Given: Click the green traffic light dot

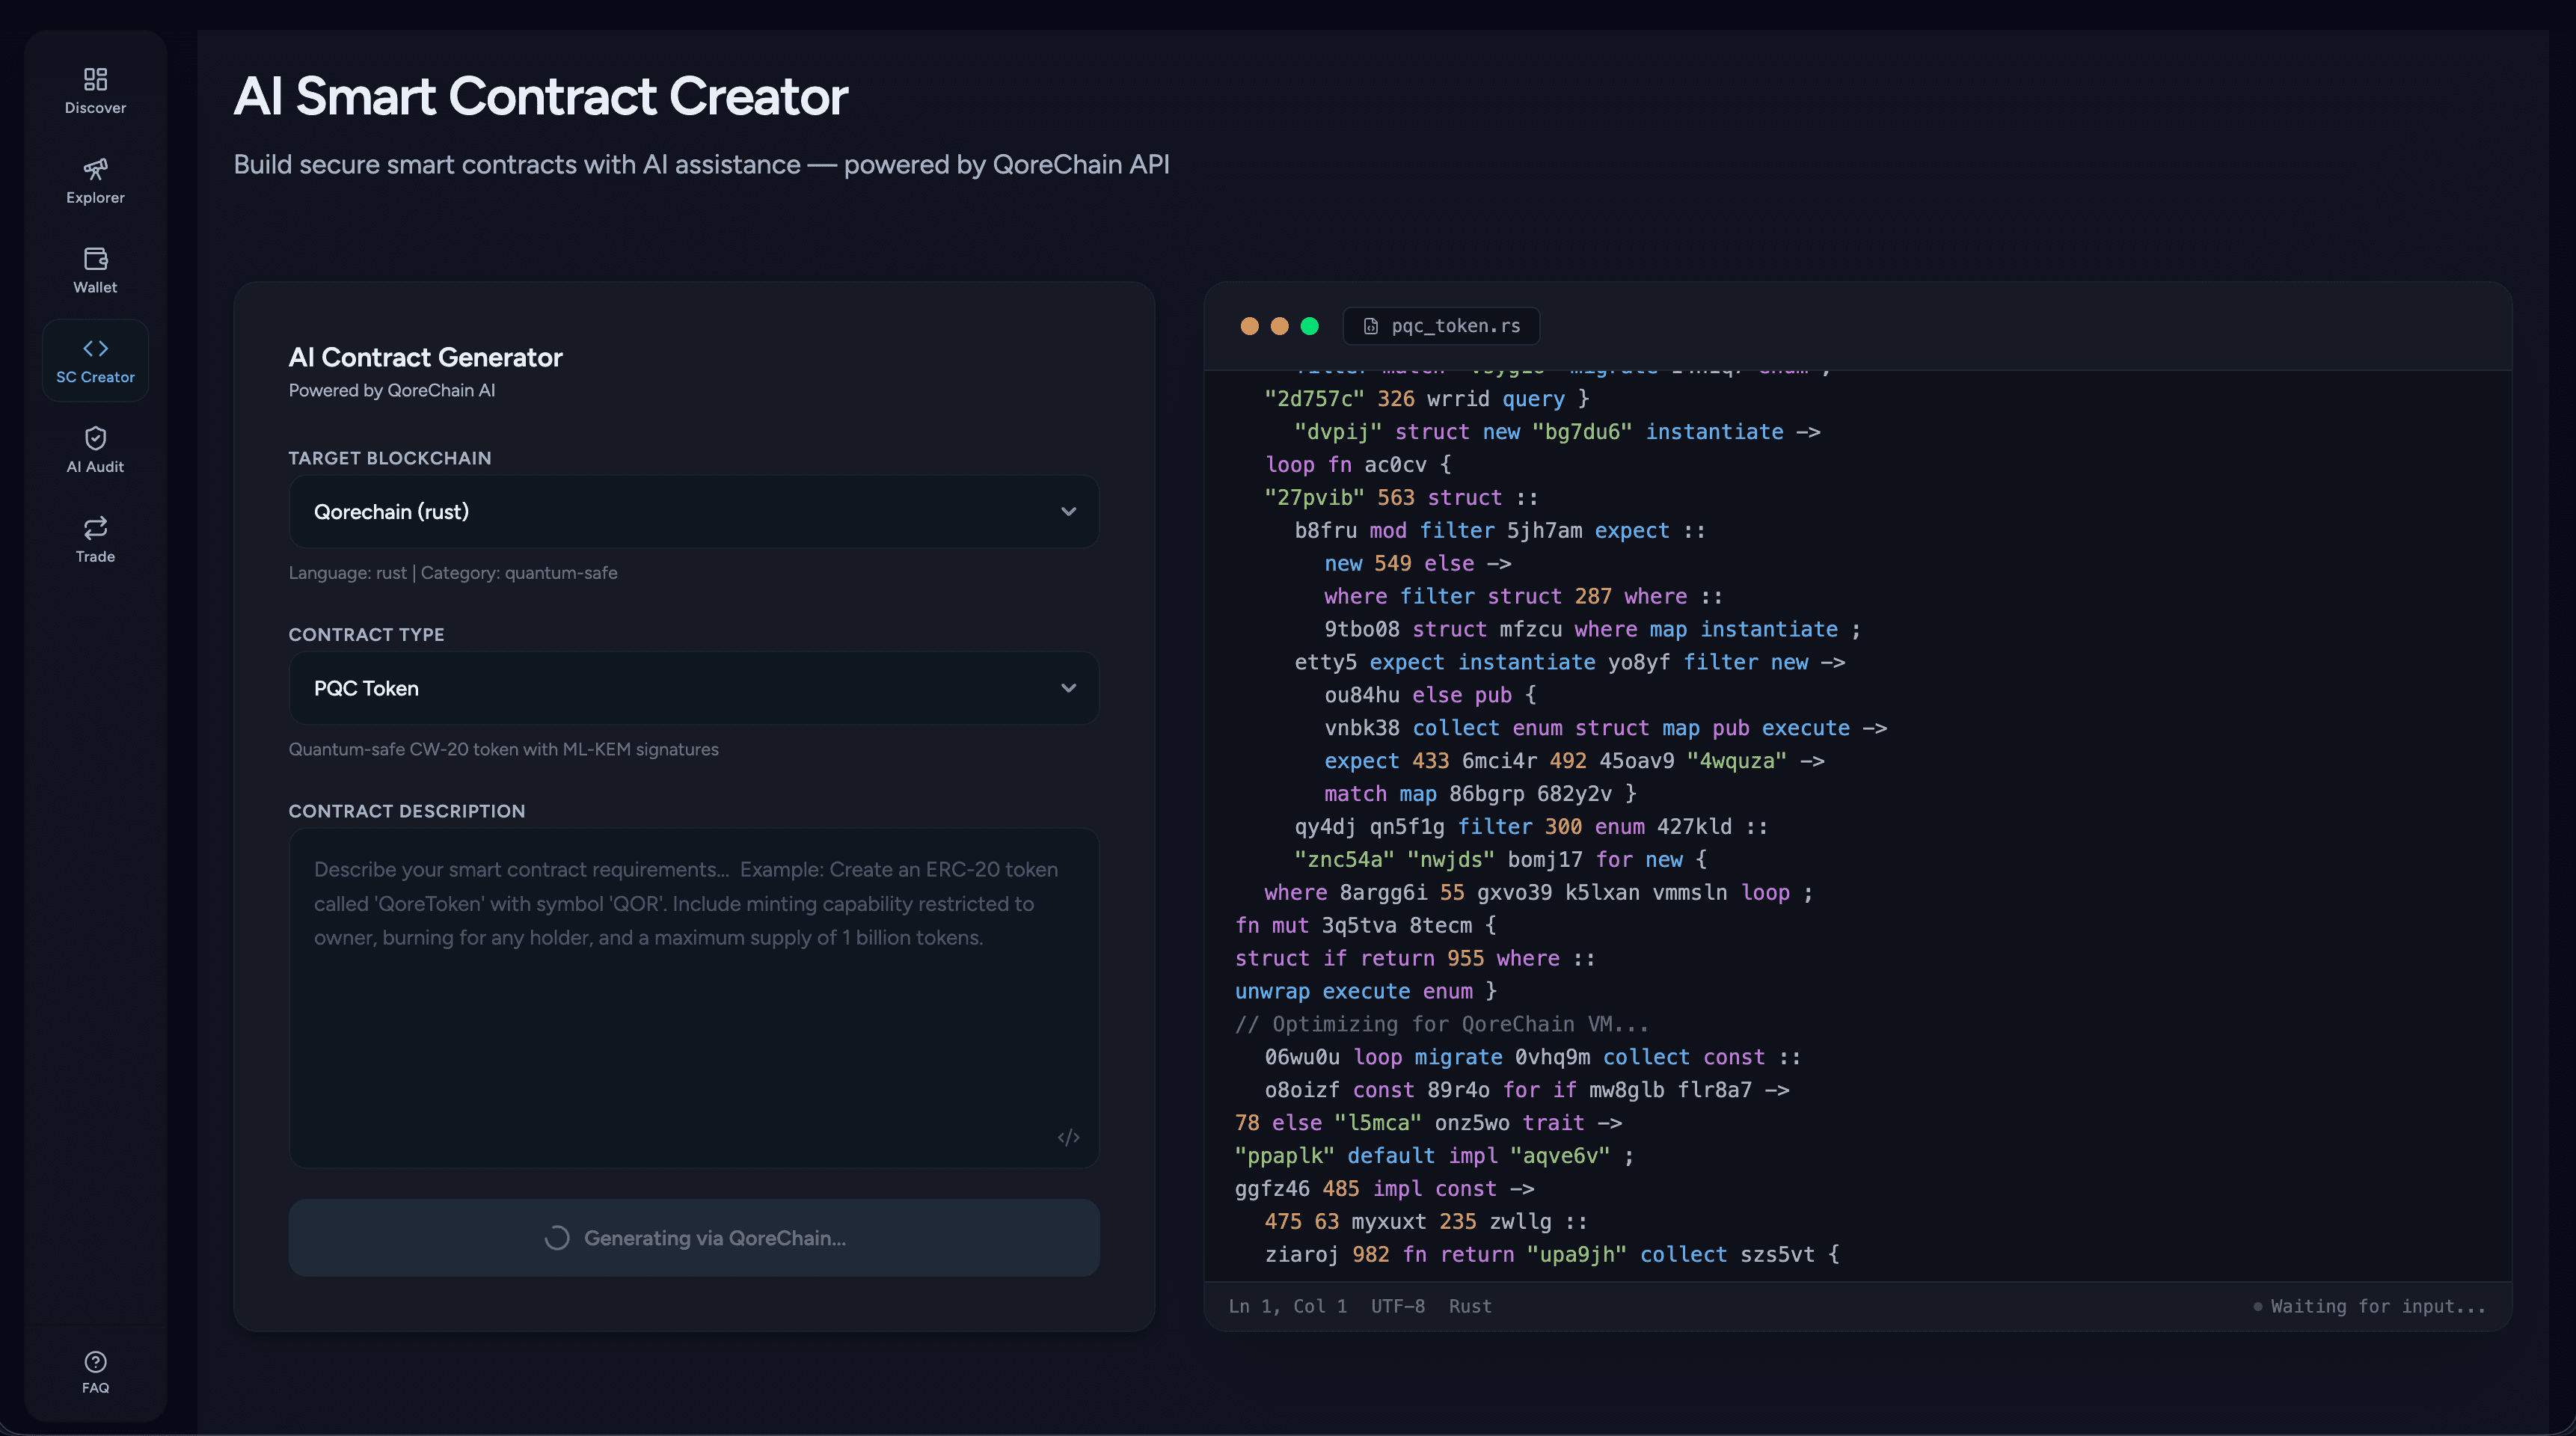Looking at the screenshot, I should [x=1309, y=326].
